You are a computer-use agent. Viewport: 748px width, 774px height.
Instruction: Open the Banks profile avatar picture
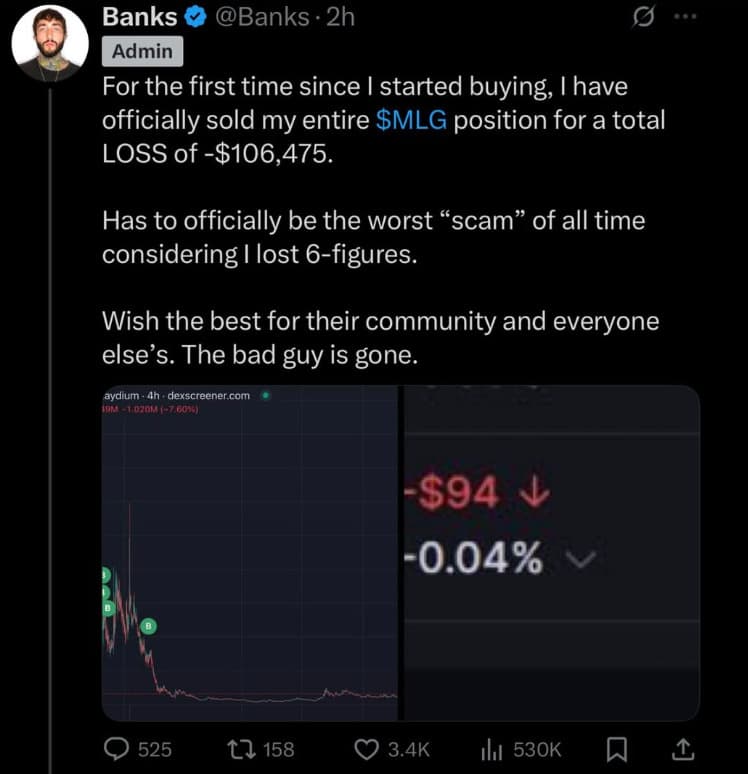coord(50,44)
